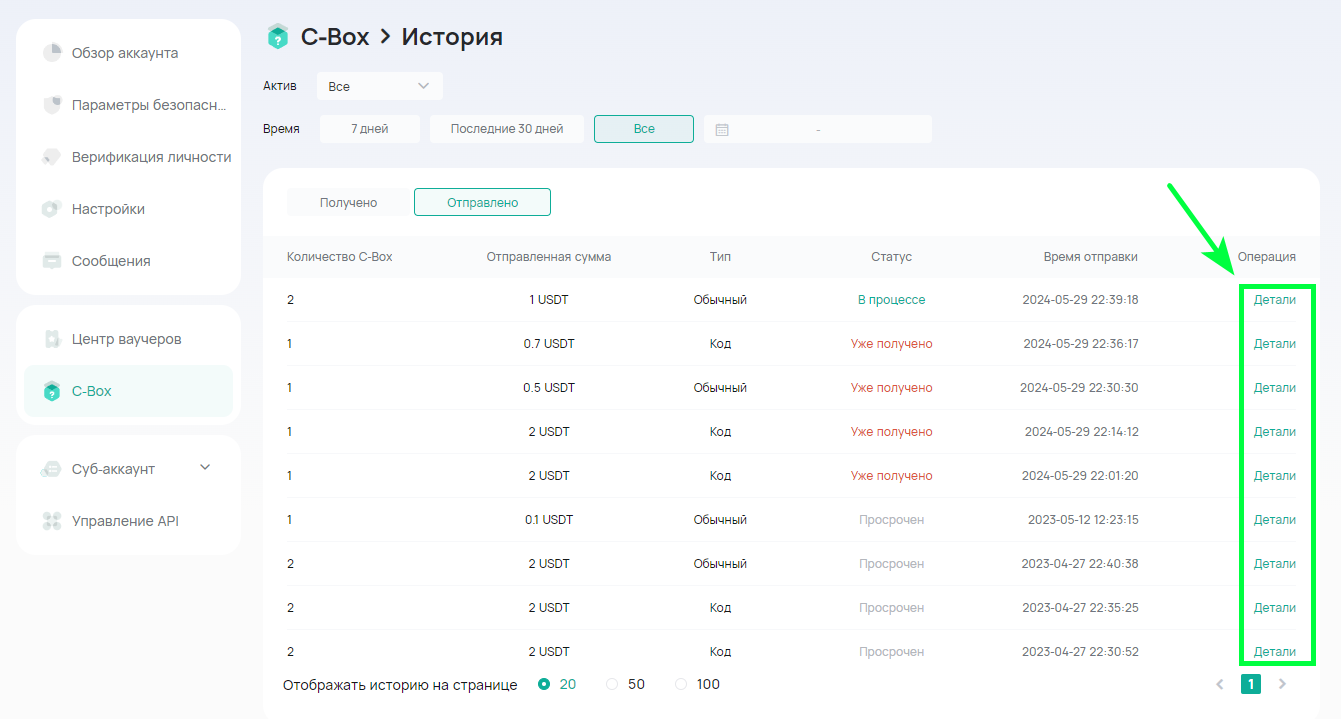Open Детали for 0.5 USDT row
The image size is (1341, 719).
[x=1275, y=388]
